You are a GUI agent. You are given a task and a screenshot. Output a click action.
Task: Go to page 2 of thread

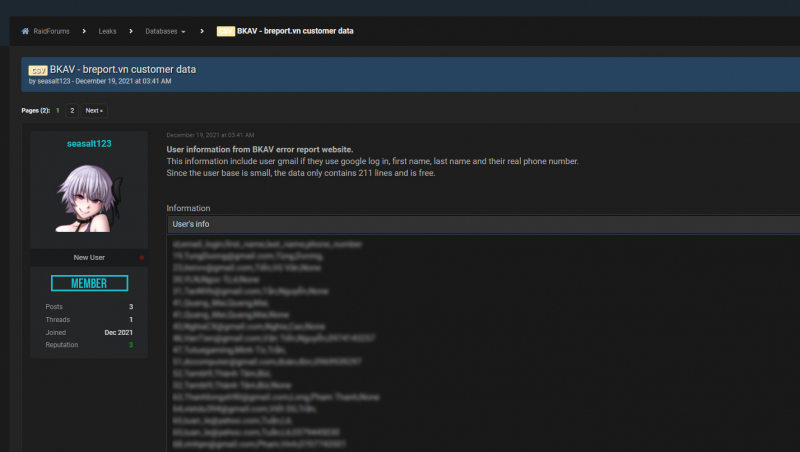[x=72, y=110]
